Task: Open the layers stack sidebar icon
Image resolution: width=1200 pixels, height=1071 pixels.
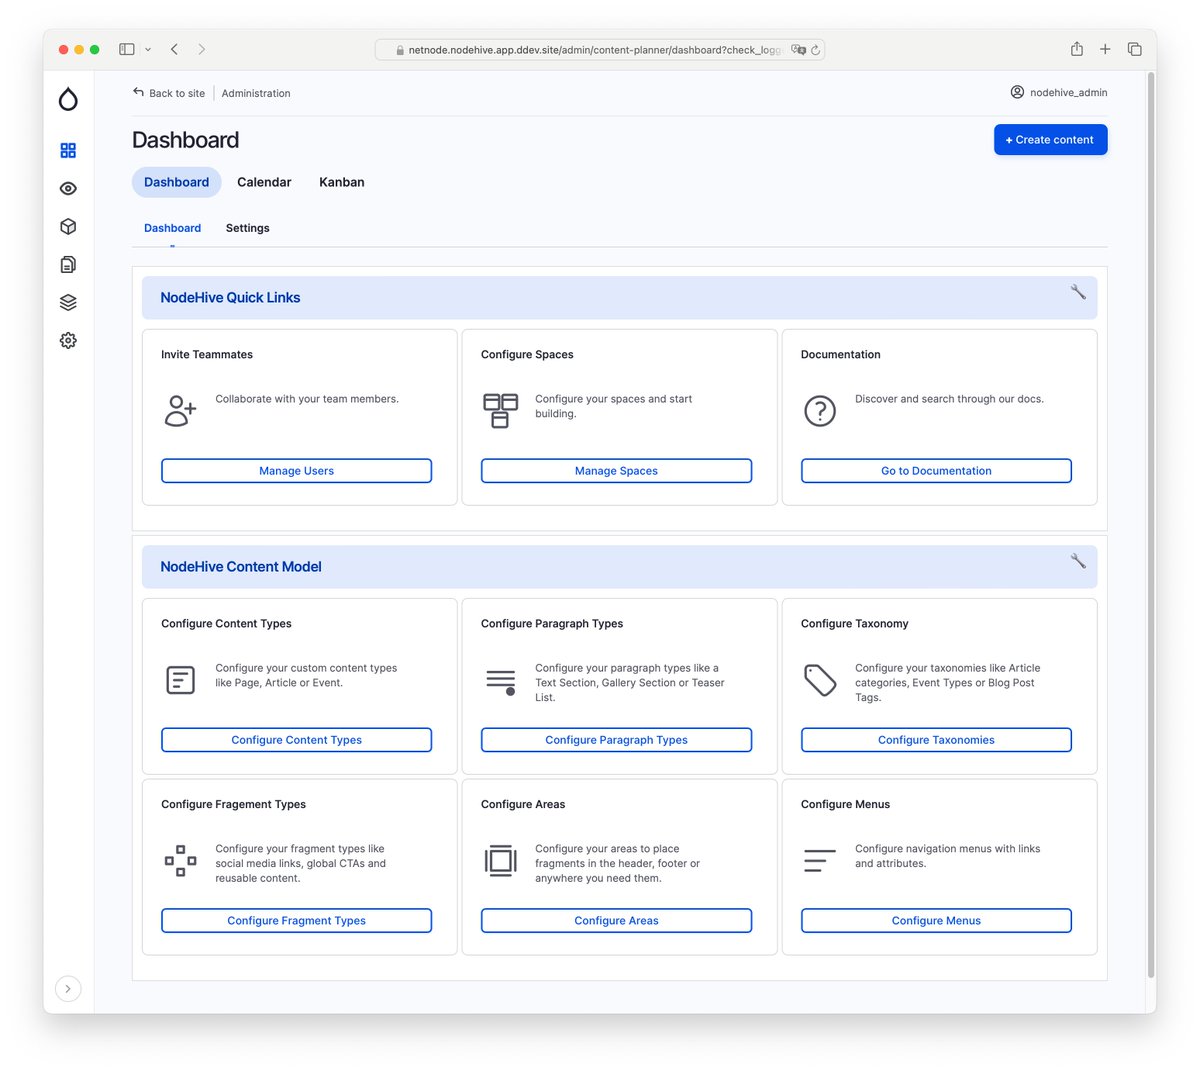Action: 68,302
